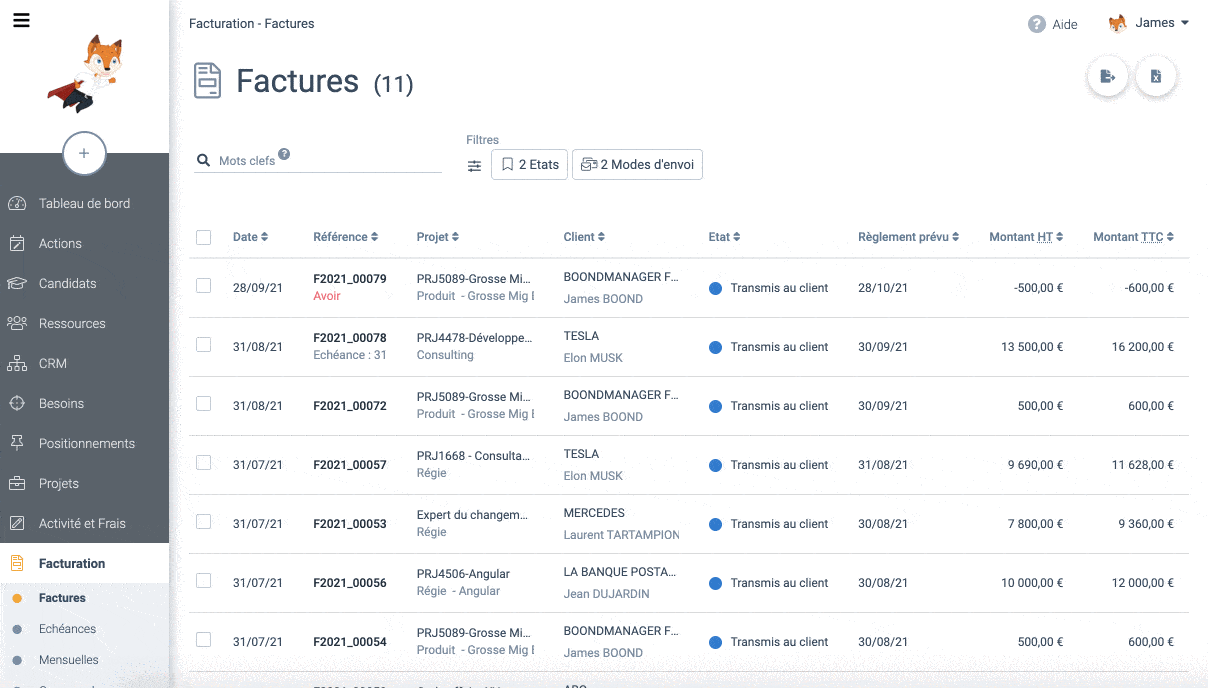Open invoice reference F2021_00079
1208x688 pixels.
(349, 279)
